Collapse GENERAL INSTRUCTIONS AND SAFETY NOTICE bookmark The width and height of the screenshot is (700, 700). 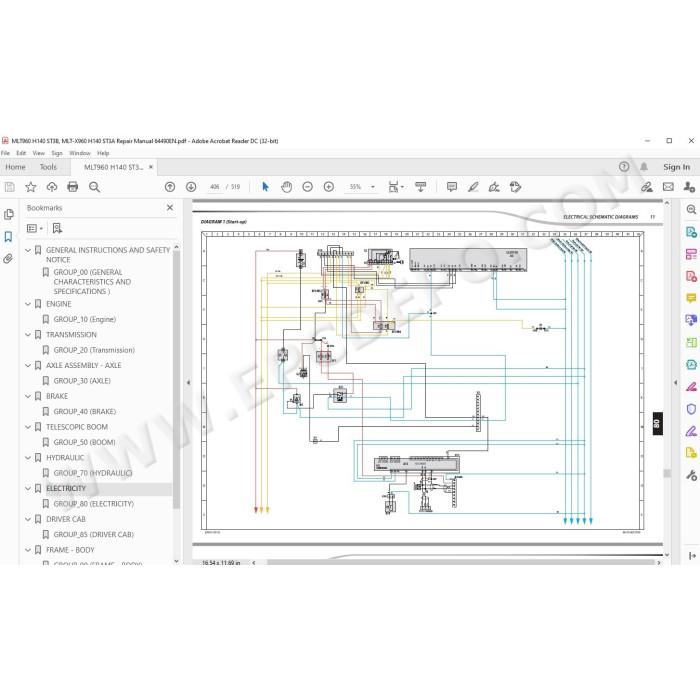[x=28, y=250]
